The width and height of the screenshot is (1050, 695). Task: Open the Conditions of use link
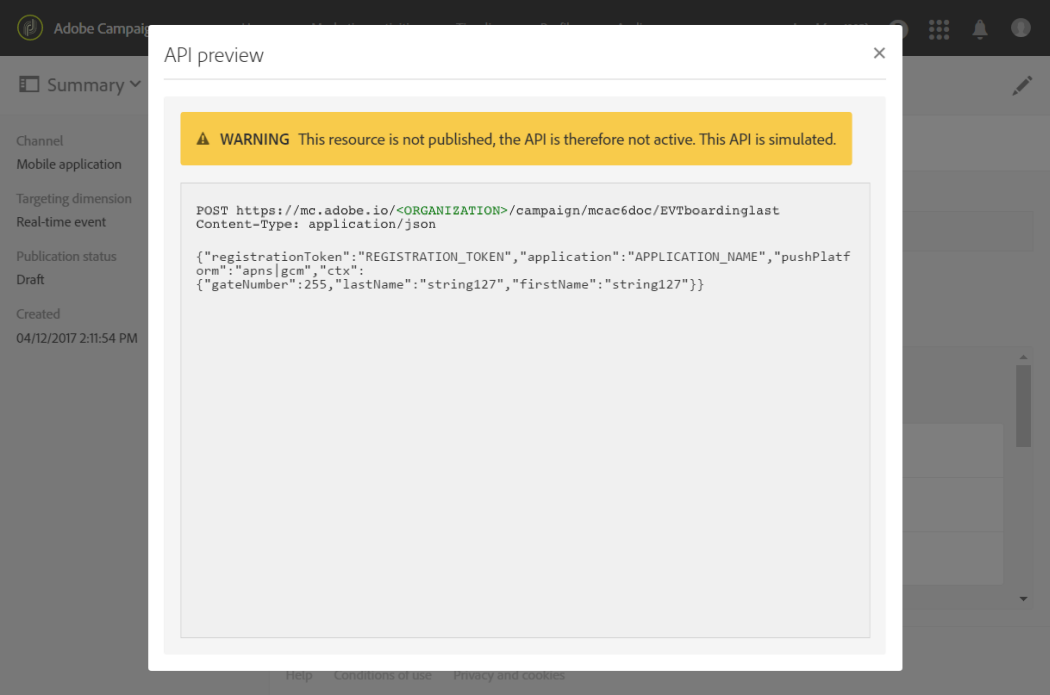(382, 676)
